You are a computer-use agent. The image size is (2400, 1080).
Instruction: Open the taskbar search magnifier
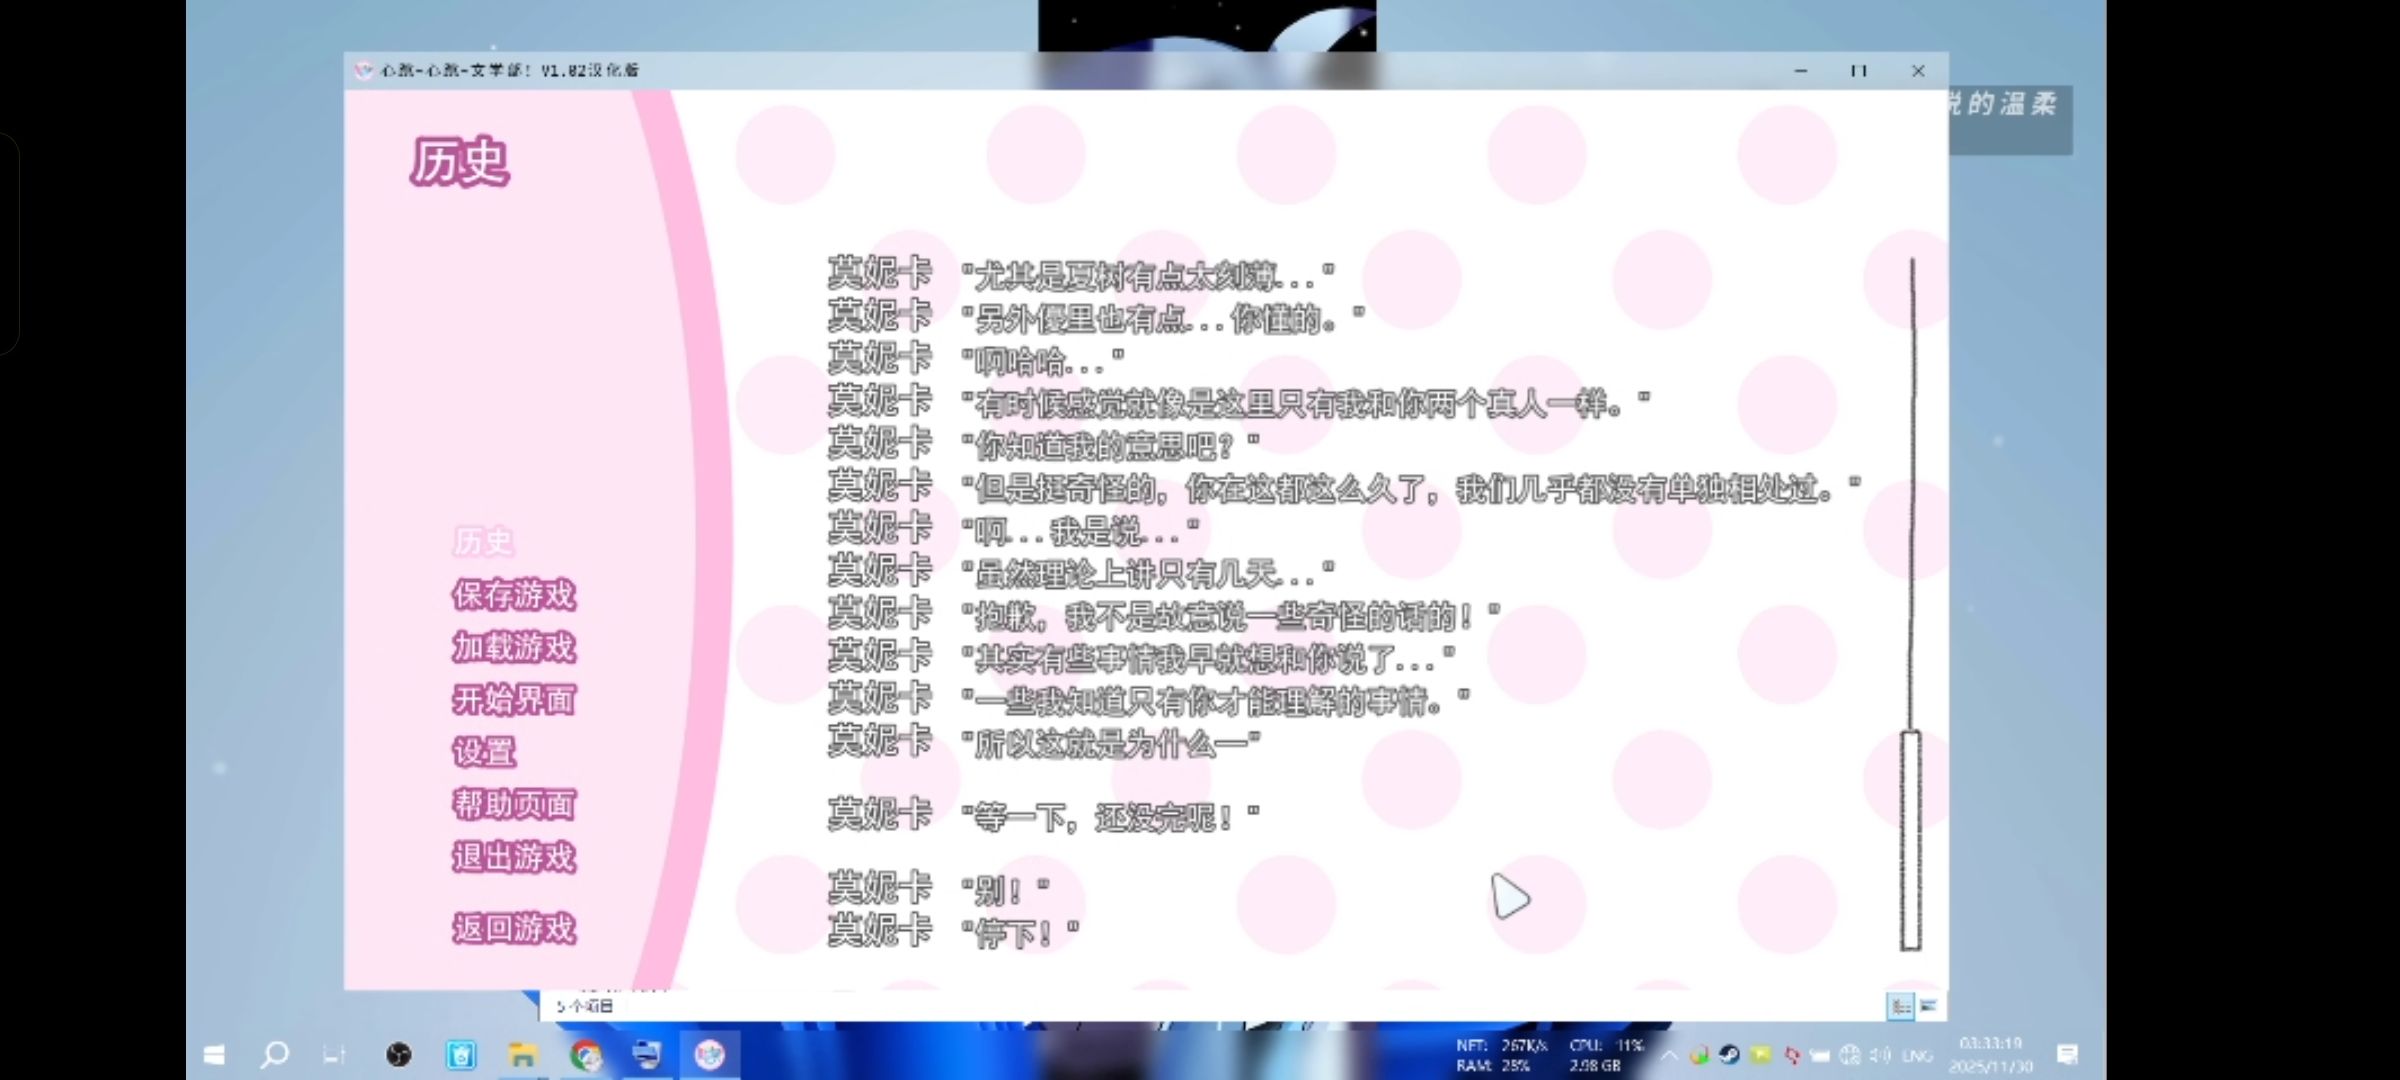[274, 1055]
